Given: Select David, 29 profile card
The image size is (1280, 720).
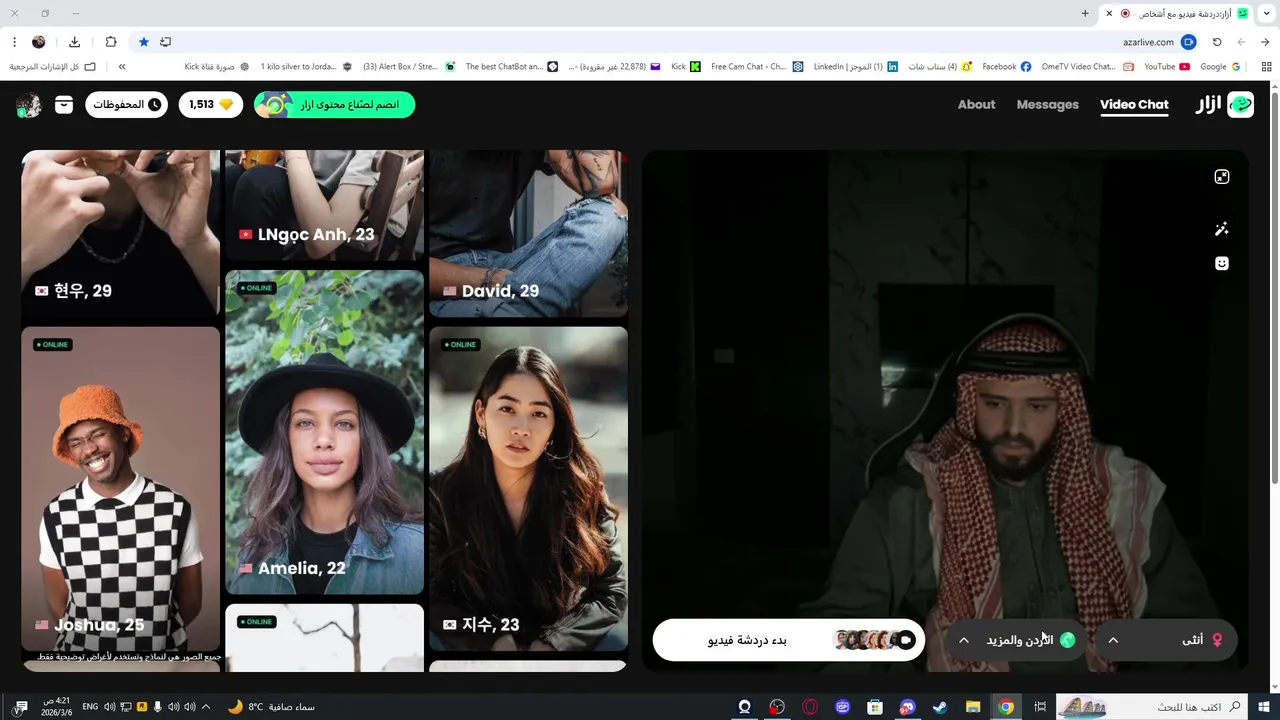Looking at the screenshot, I should click(x=529, y=233).
